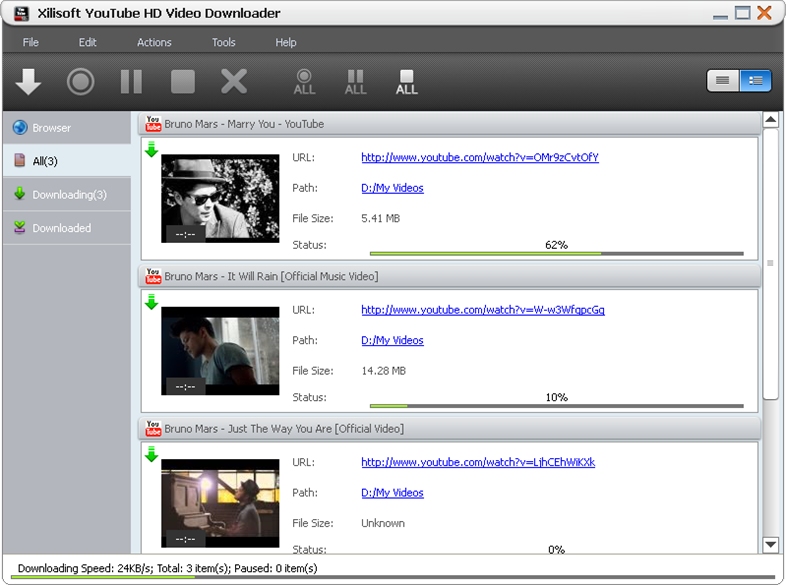Open the It Will Rain YouTube URL link
The height and width of the screenshot is (585, 786).
click(x=483, y=310)
